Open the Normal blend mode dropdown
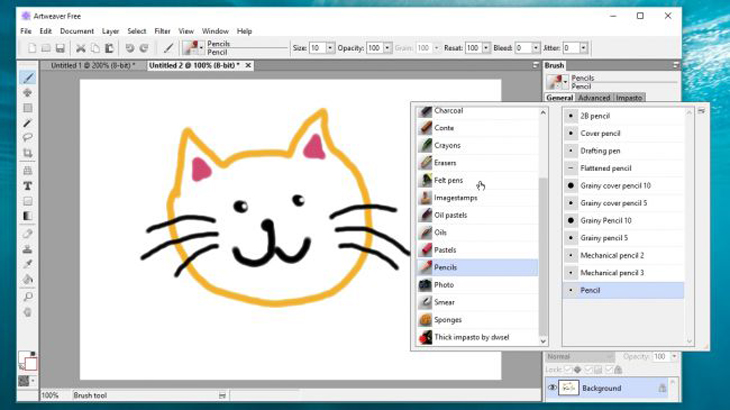The image size is (730, 410). (x=580, y=356)
